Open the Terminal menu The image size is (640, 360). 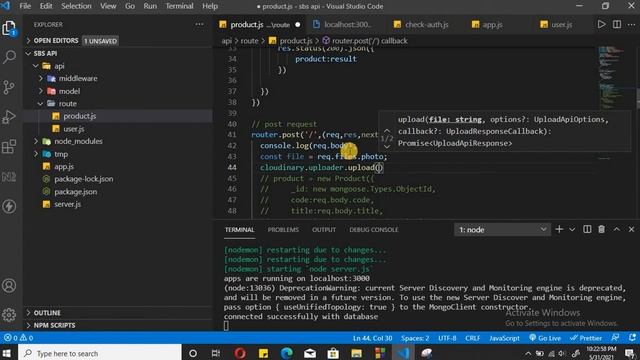(179, 6)
